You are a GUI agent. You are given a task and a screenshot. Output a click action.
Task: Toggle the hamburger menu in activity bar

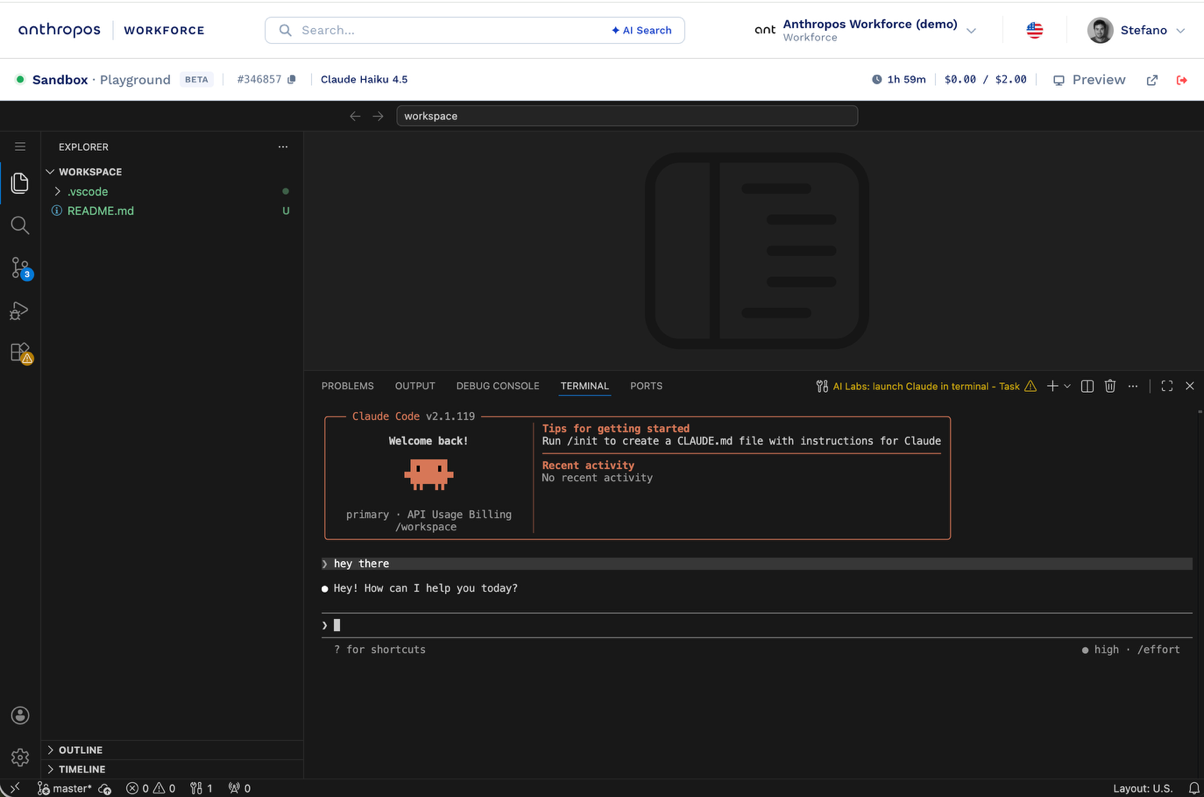(x=20, y=147)
